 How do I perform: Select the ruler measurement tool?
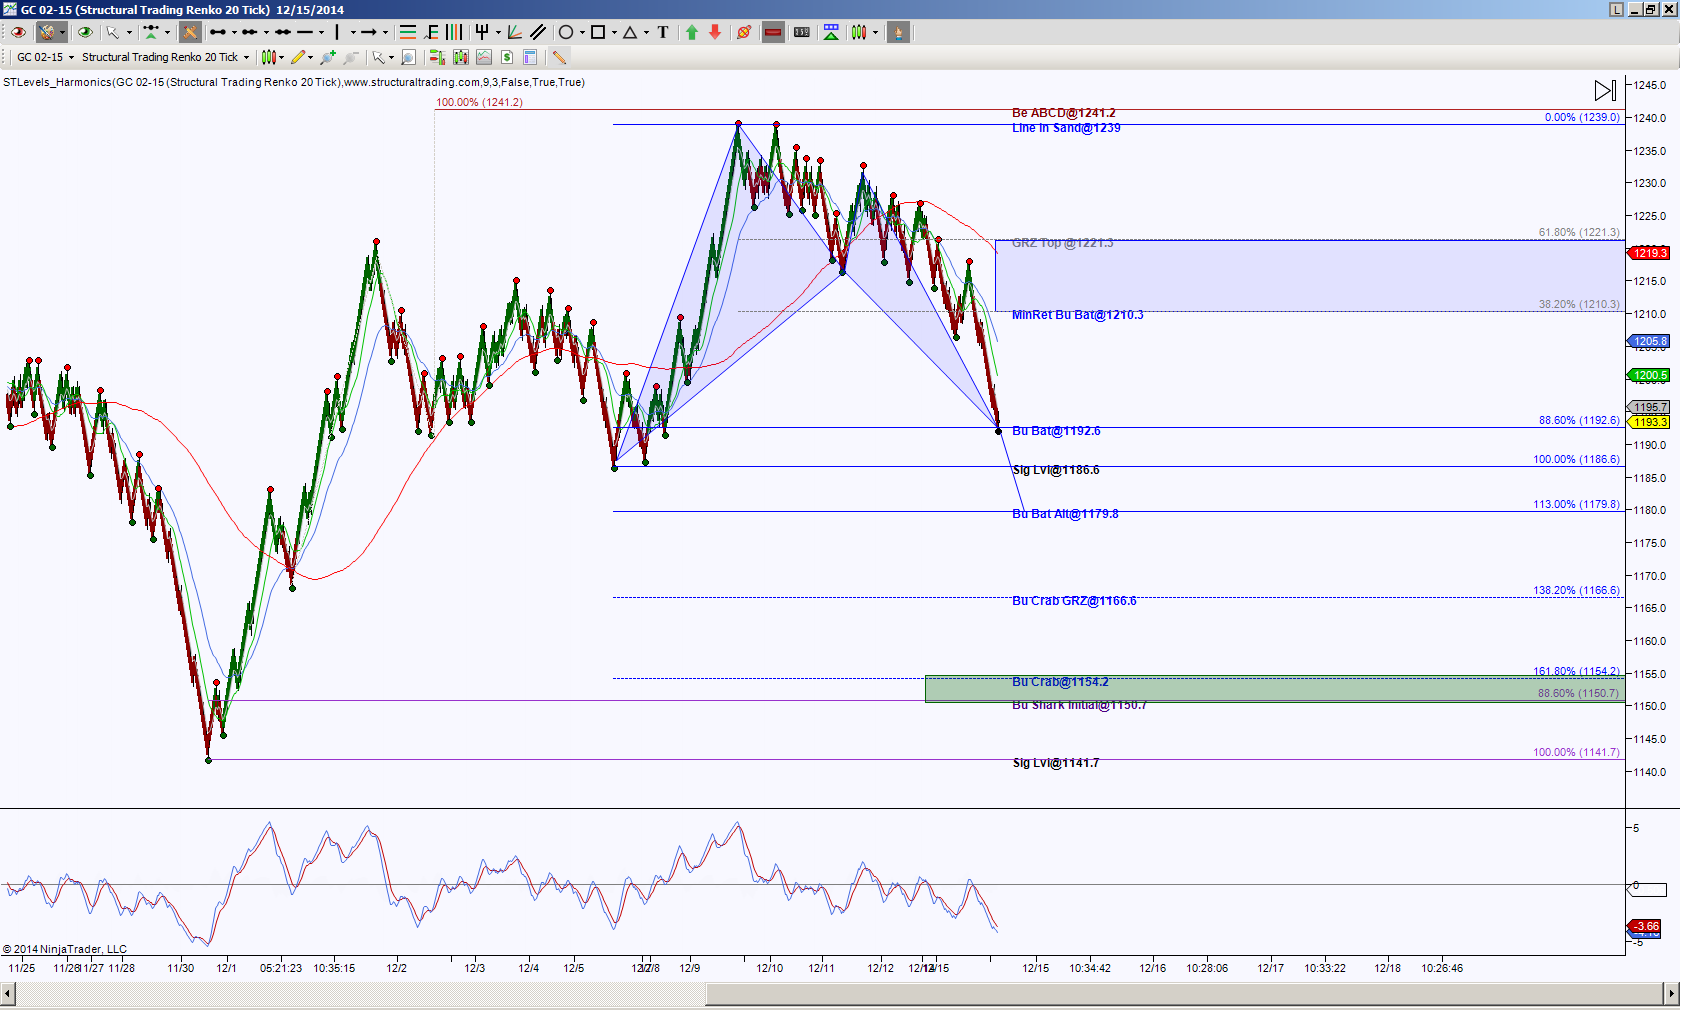[802, 32]
